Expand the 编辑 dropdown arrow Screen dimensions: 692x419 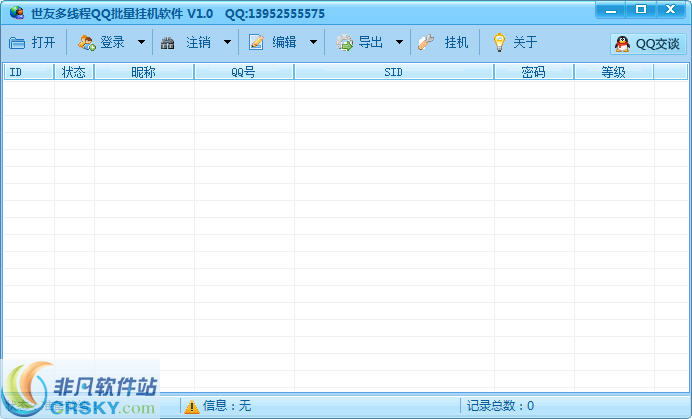click(x=313, y=42)
